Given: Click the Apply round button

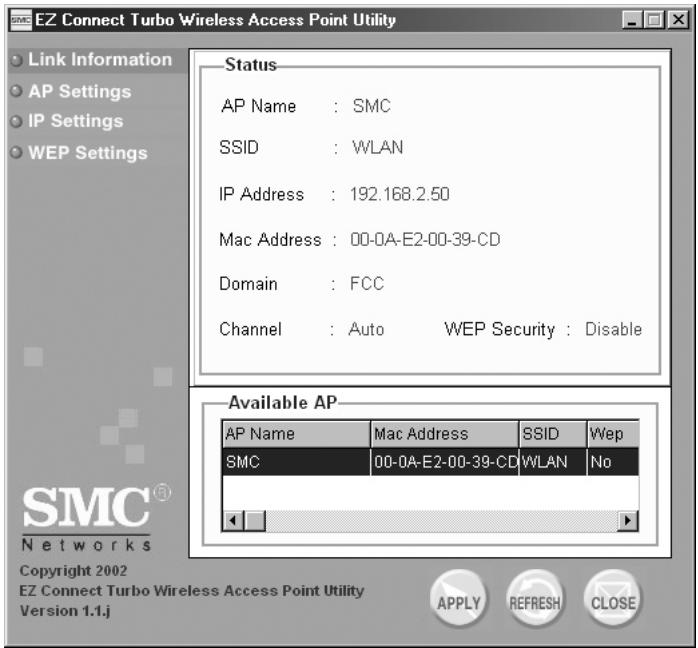Looking at the screenshot, I should pos(459,598).
